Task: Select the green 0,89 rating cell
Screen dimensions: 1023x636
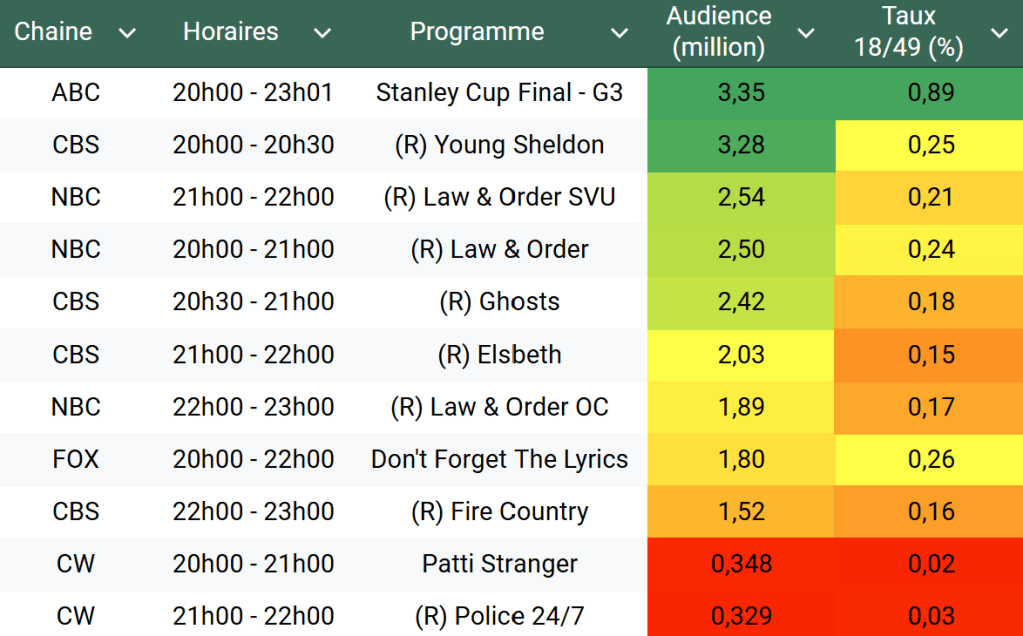Action: click(x=930, y=93)
